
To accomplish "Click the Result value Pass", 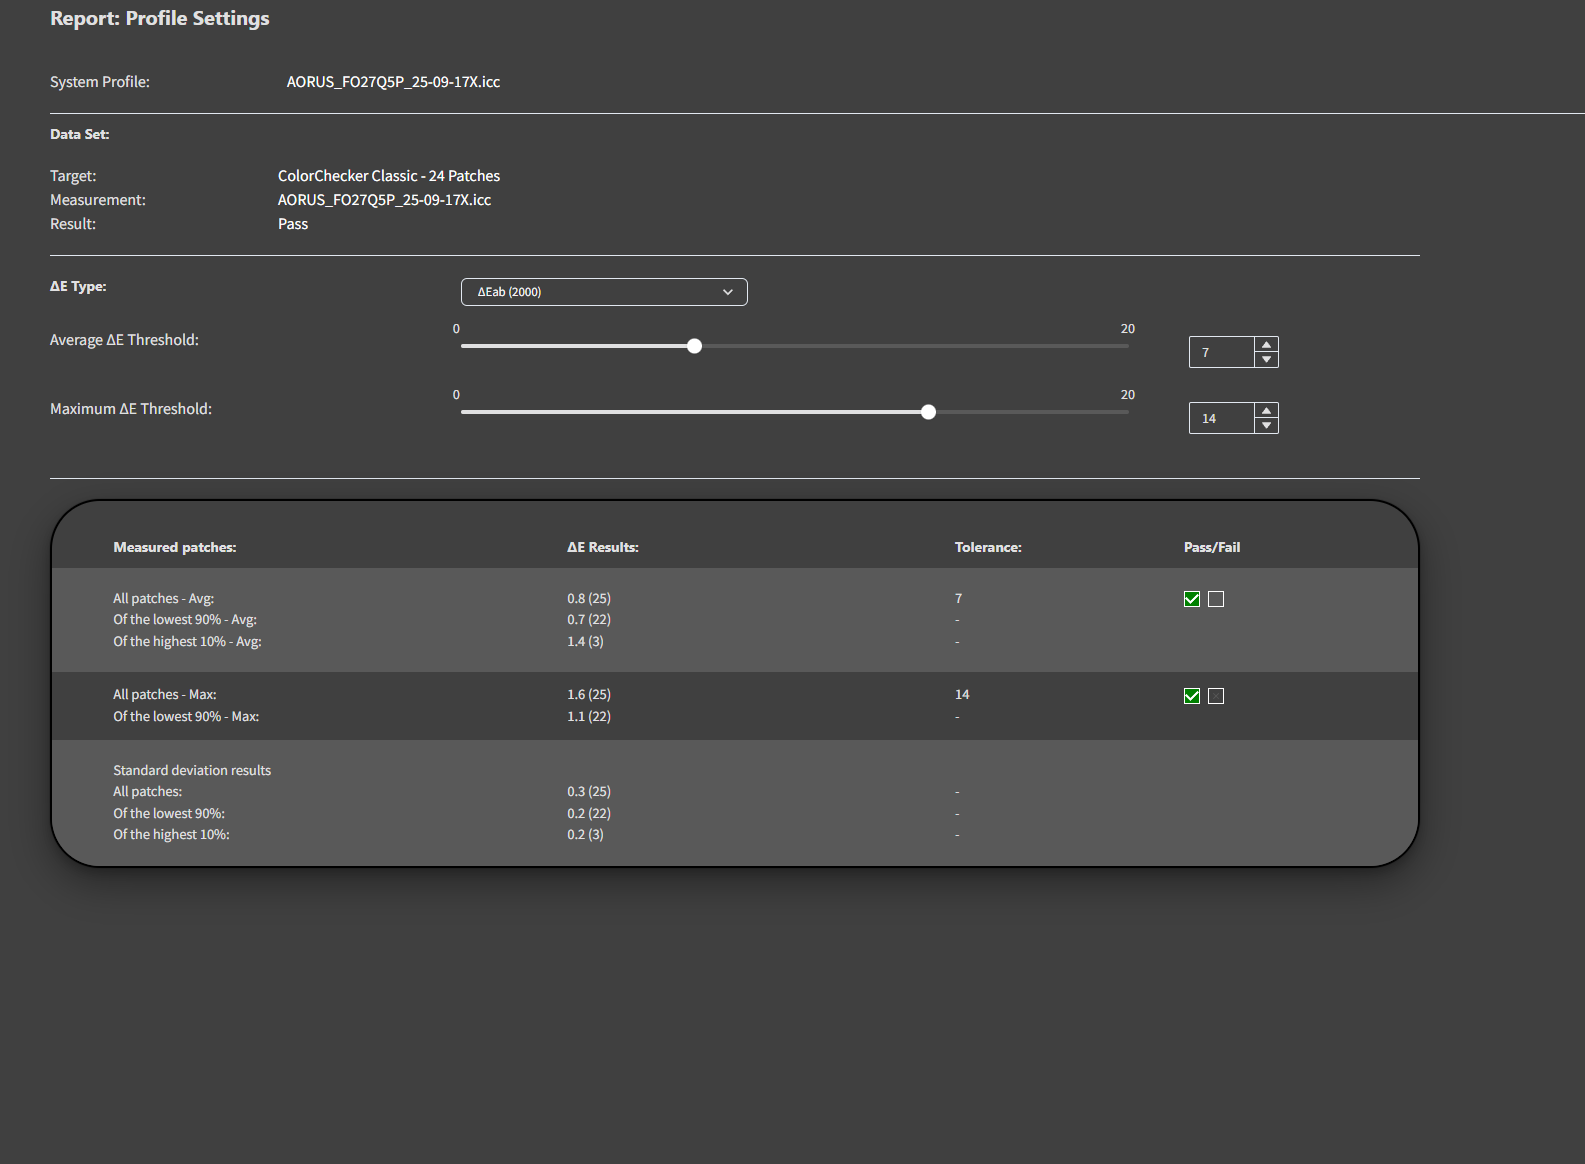I will 293,224.
